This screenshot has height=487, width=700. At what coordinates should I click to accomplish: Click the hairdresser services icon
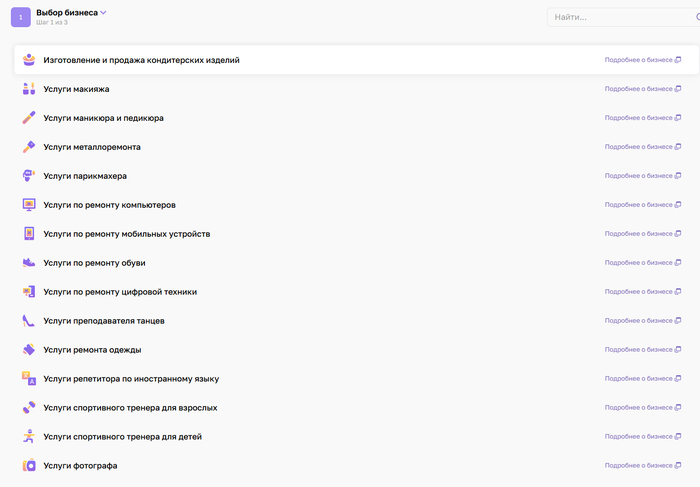(29, 176)
